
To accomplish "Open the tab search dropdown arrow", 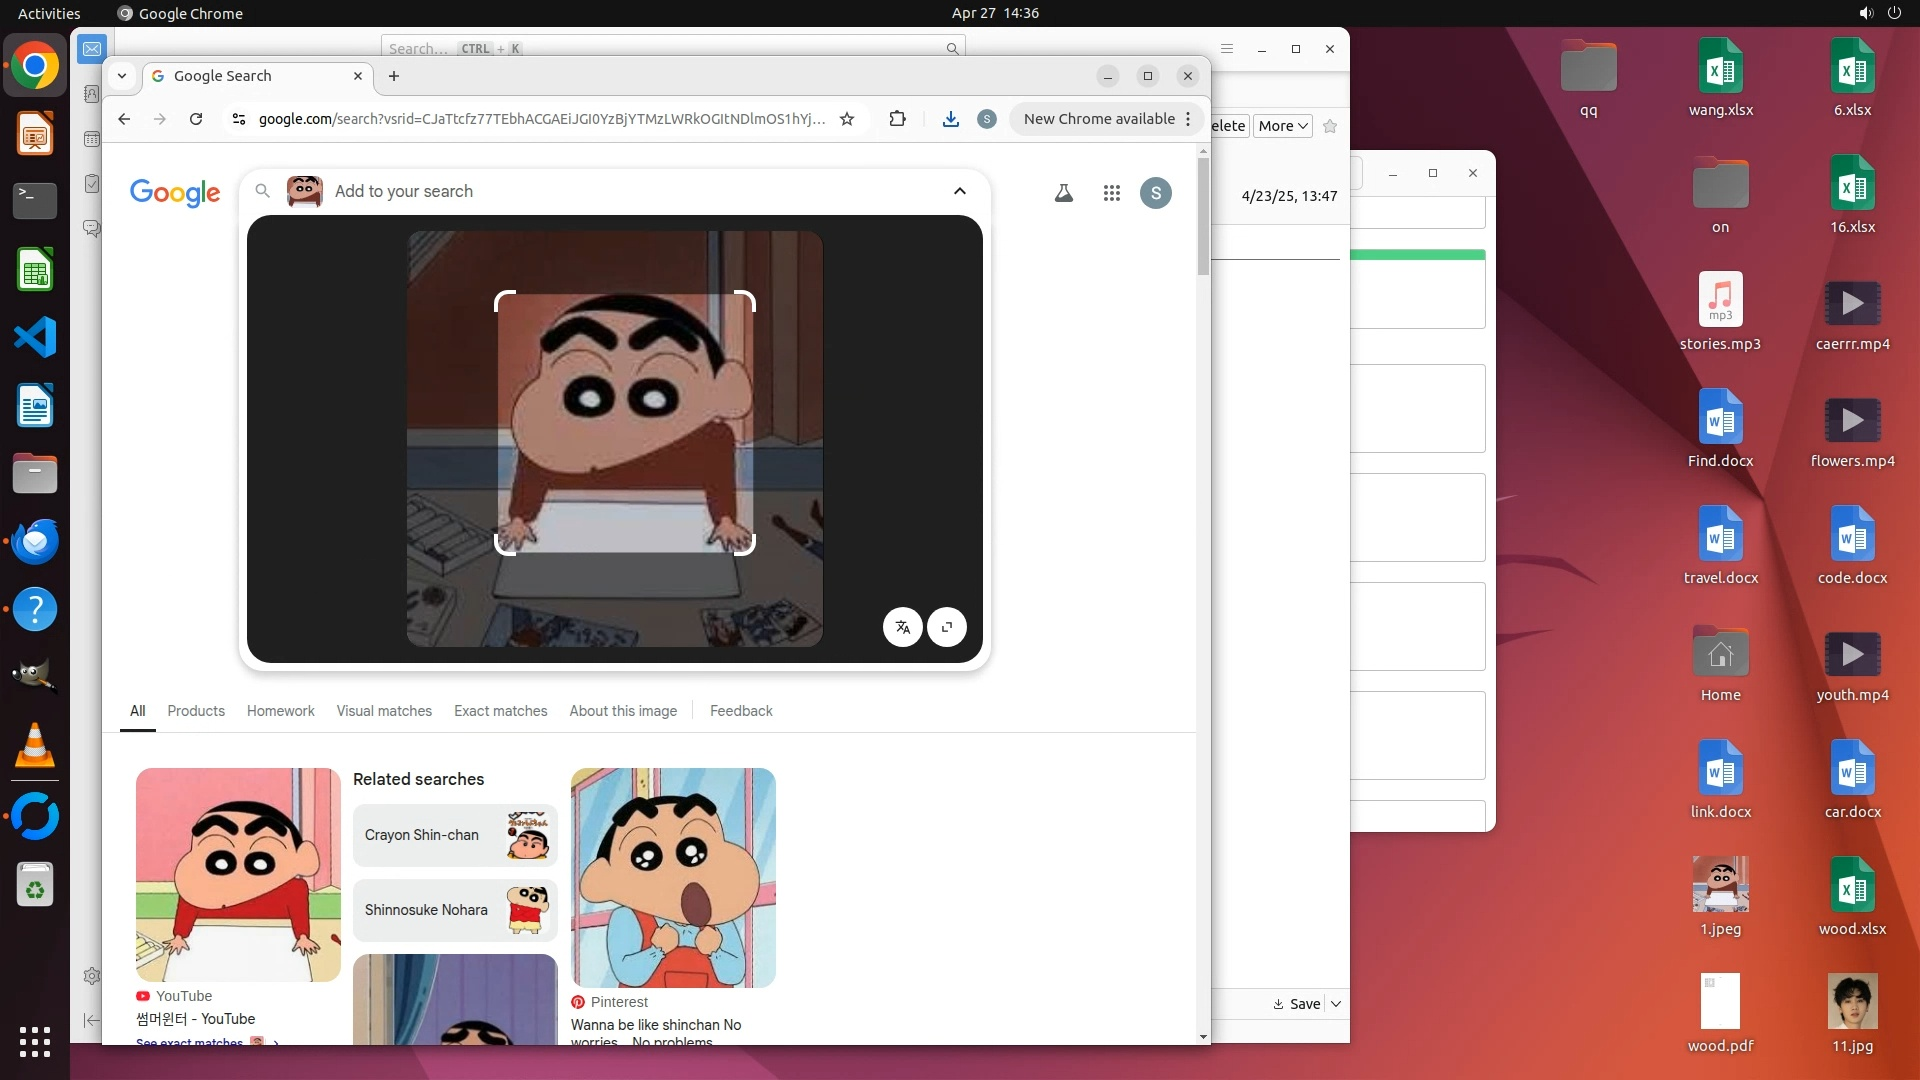I will (x=122, y=76).
